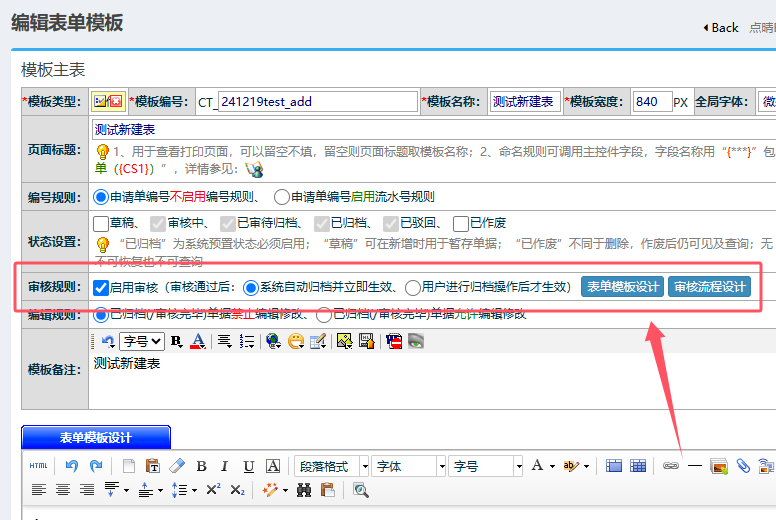Image resolution: width=776 pixels, height=520 pixels.
Task: Go Back to previous page
Action: (x=721, y=28)
